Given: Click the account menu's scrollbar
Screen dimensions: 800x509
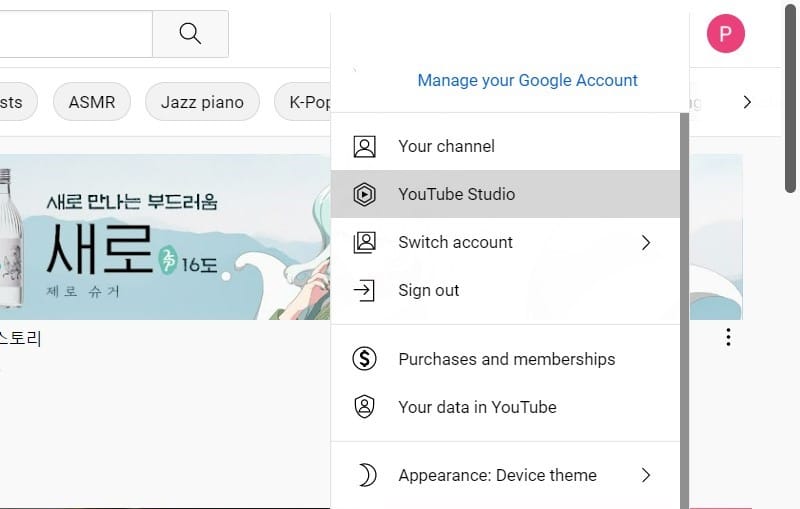Looking at the screenshot, I should coord(684,310).
